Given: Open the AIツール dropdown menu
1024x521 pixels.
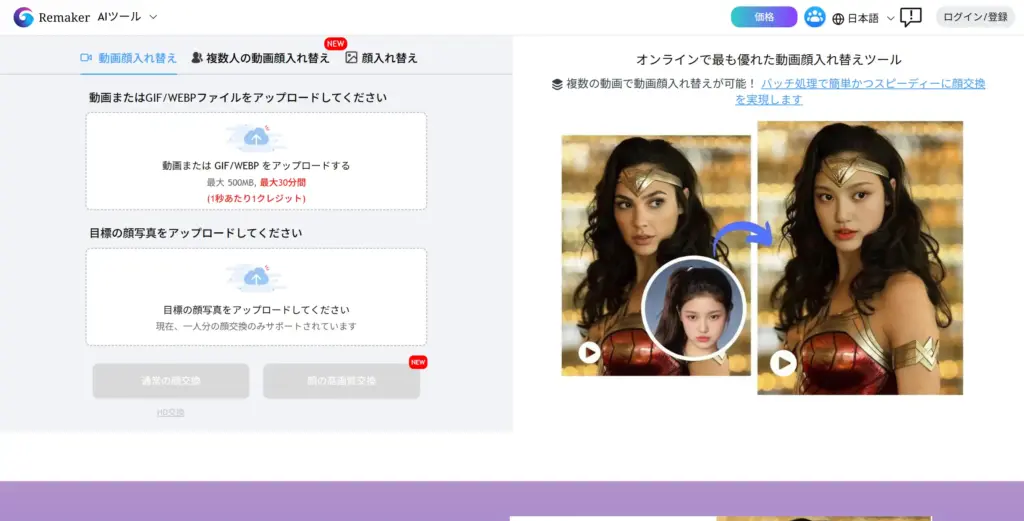Looking at the screenshot, I should [127, 17].
